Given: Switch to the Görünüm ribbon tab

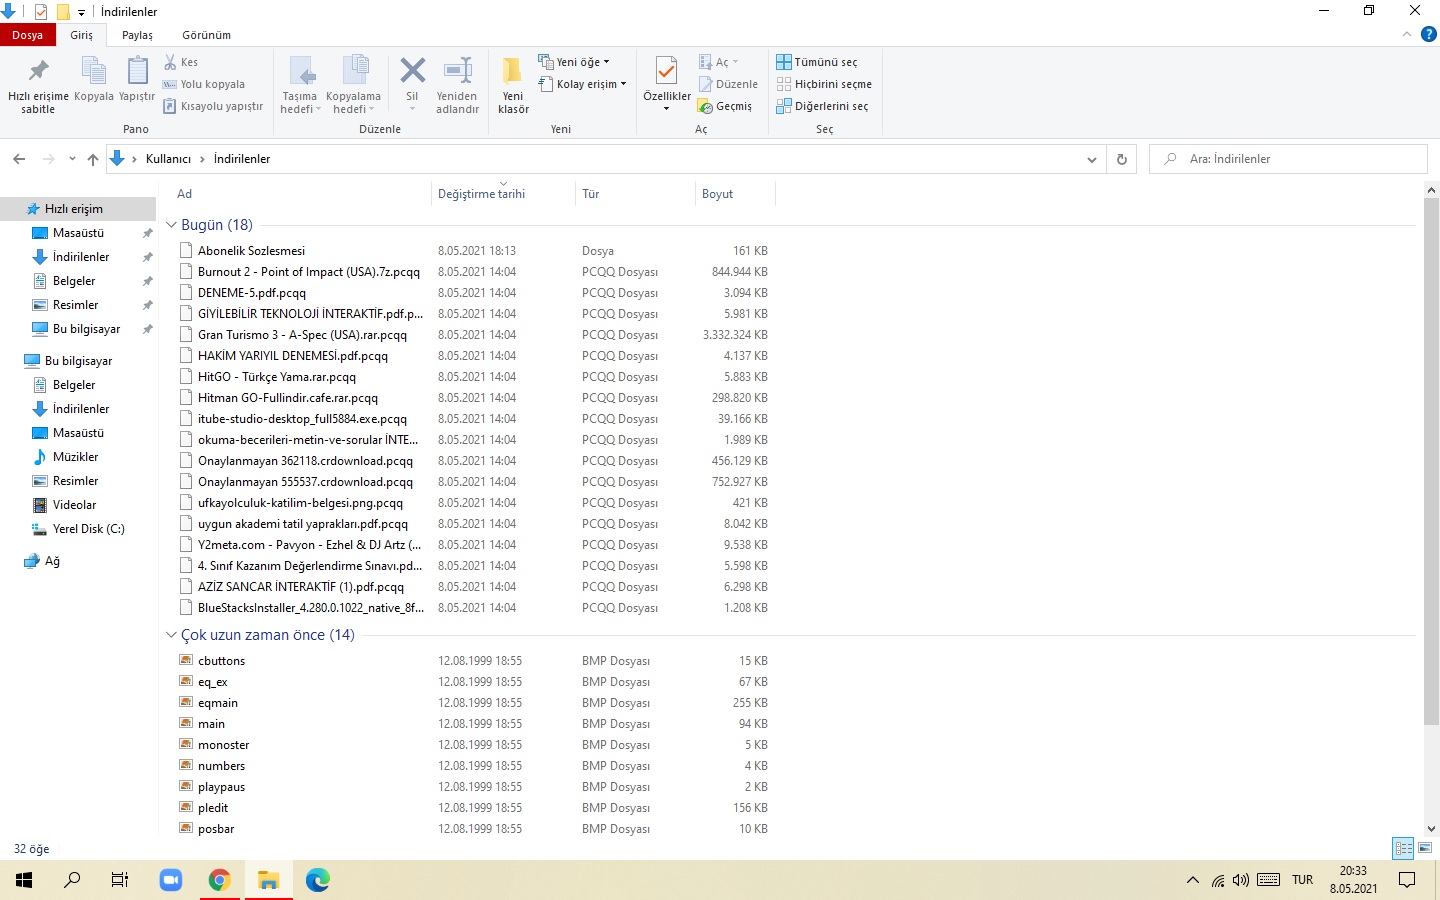Looking at the screenshot, I should (x=206, y=35).
